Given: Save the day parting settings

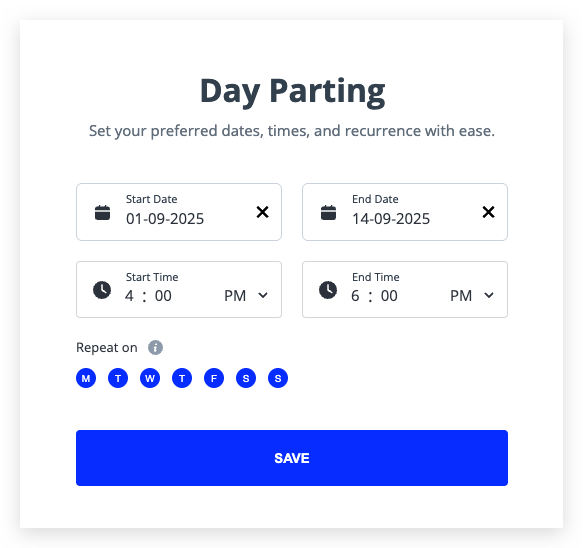Looking at the screenshot, I should [292, 458].
